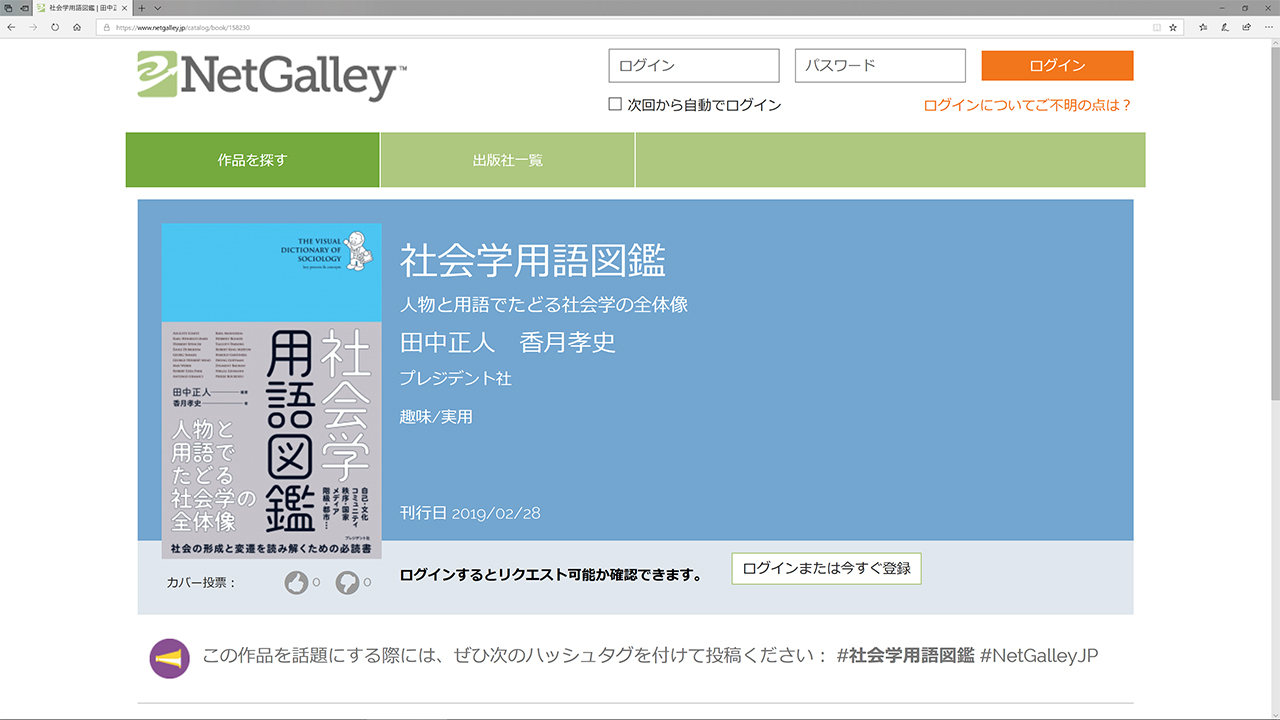This screenshot has width=1280, height=720.
Task: Click the purple megaphone icon
Action: (169, 658)
